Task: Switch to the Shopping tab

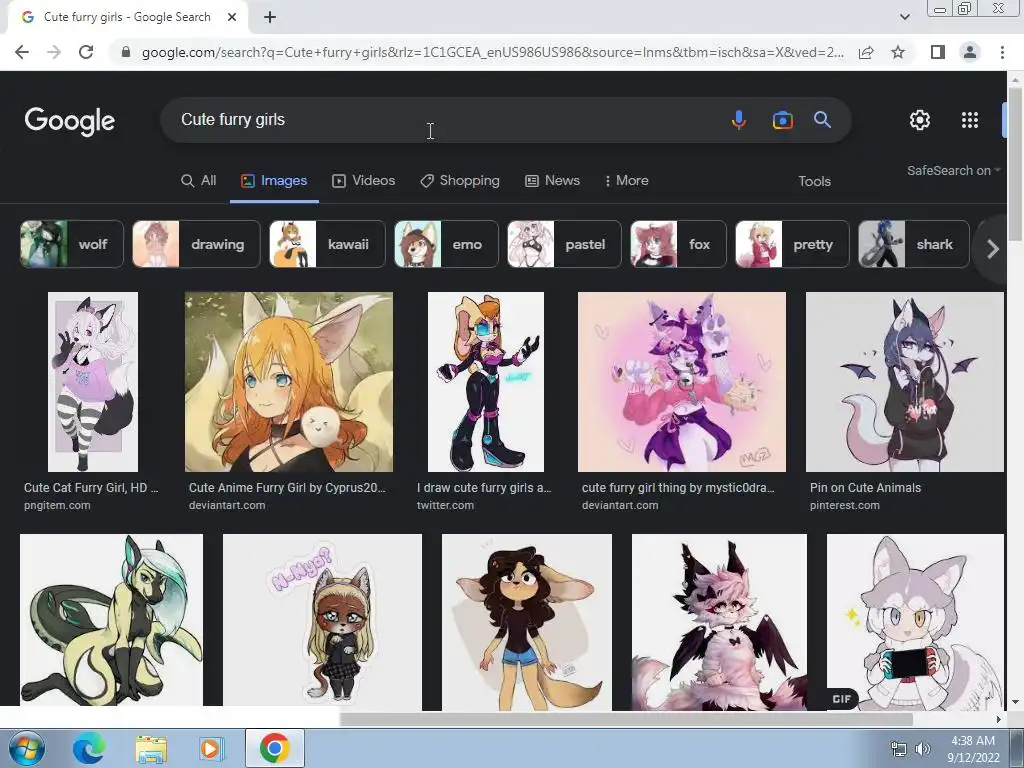Action: tap(460, 181)
